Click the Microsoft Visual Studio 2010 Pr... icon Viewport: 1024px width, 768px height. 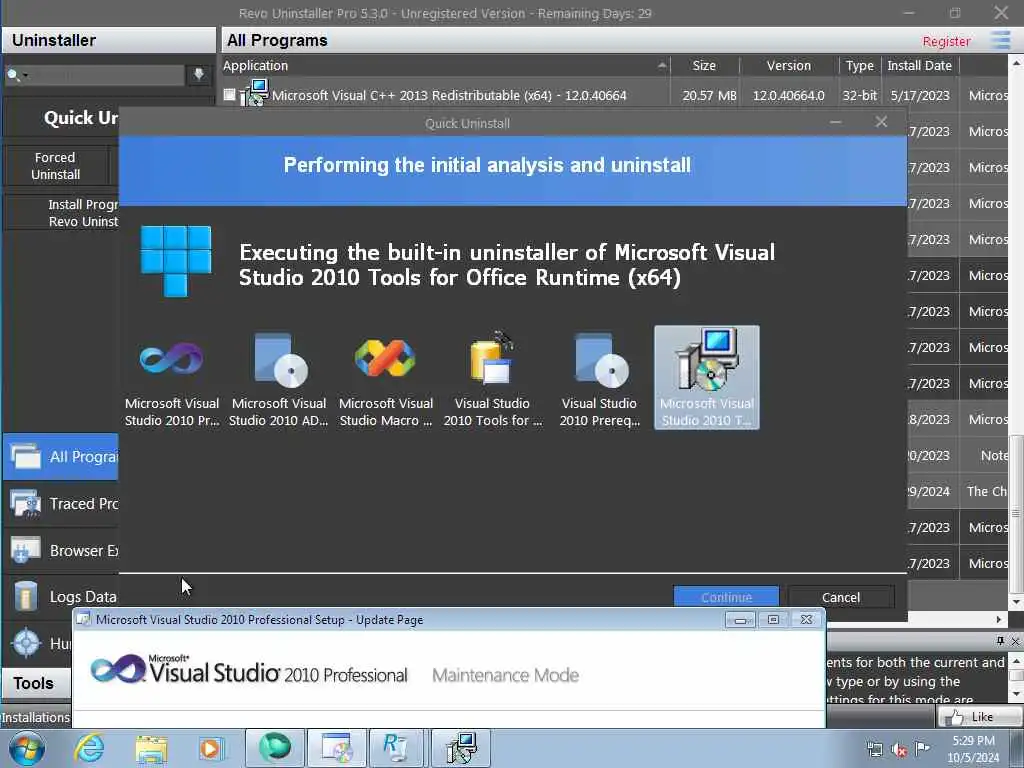172,379
